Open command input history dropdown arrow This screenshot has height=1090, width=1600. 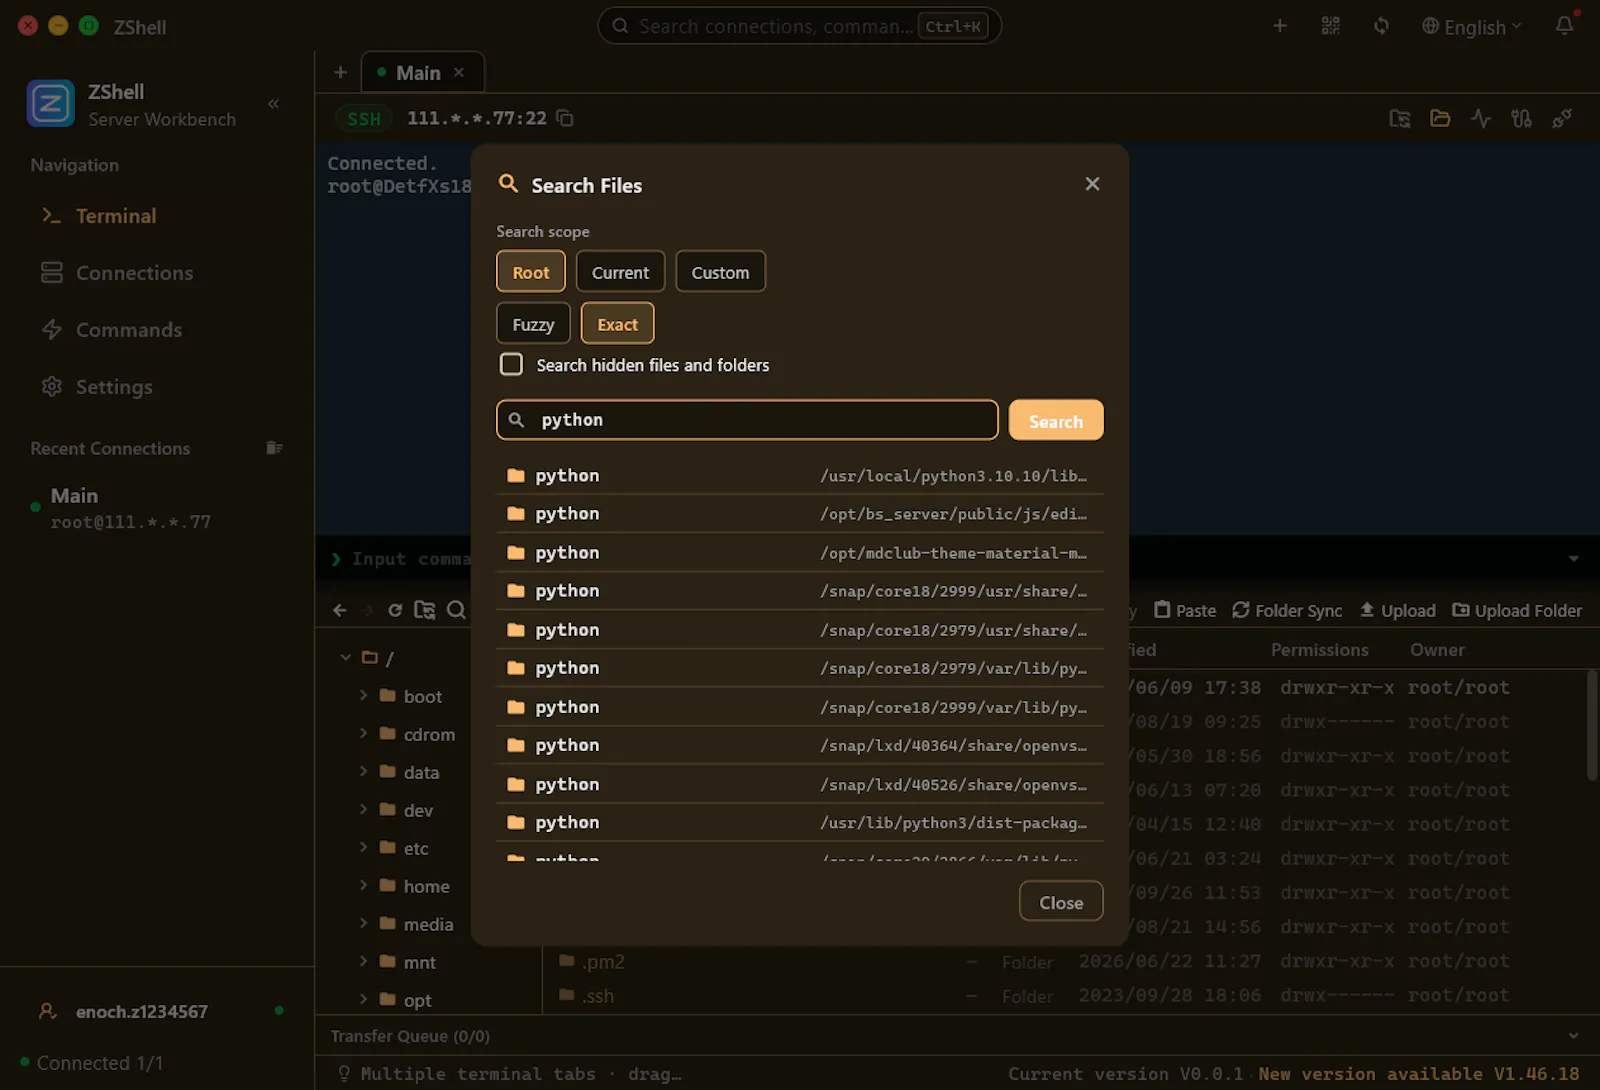pos(1573,558)
